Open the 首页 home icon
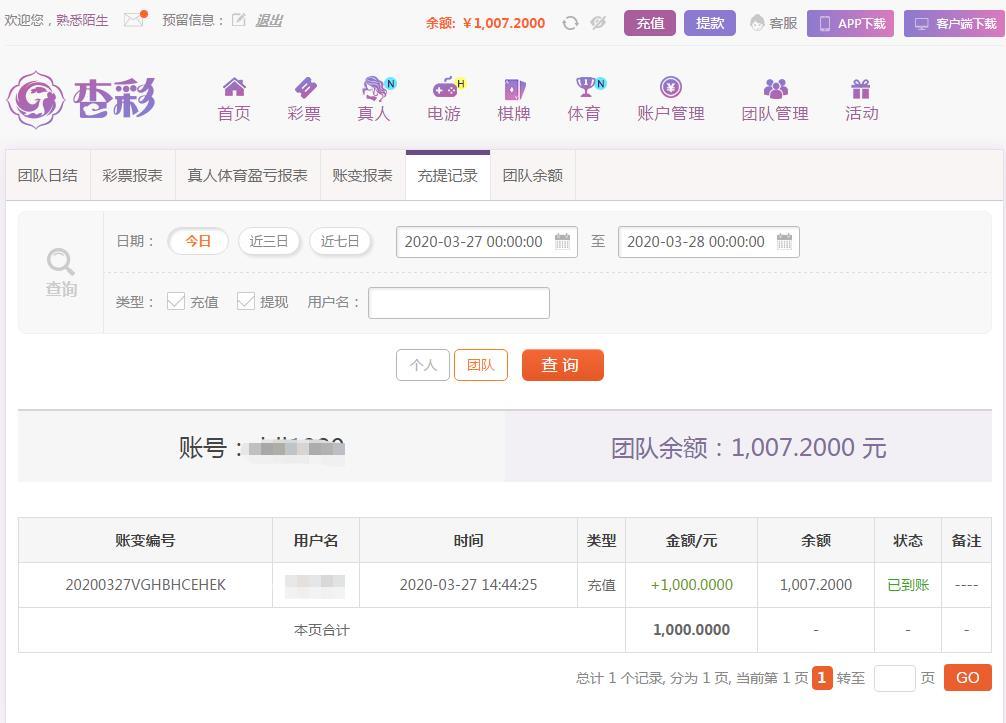The width and height of the screenshot is (1006, 723). tap(234, 89)
